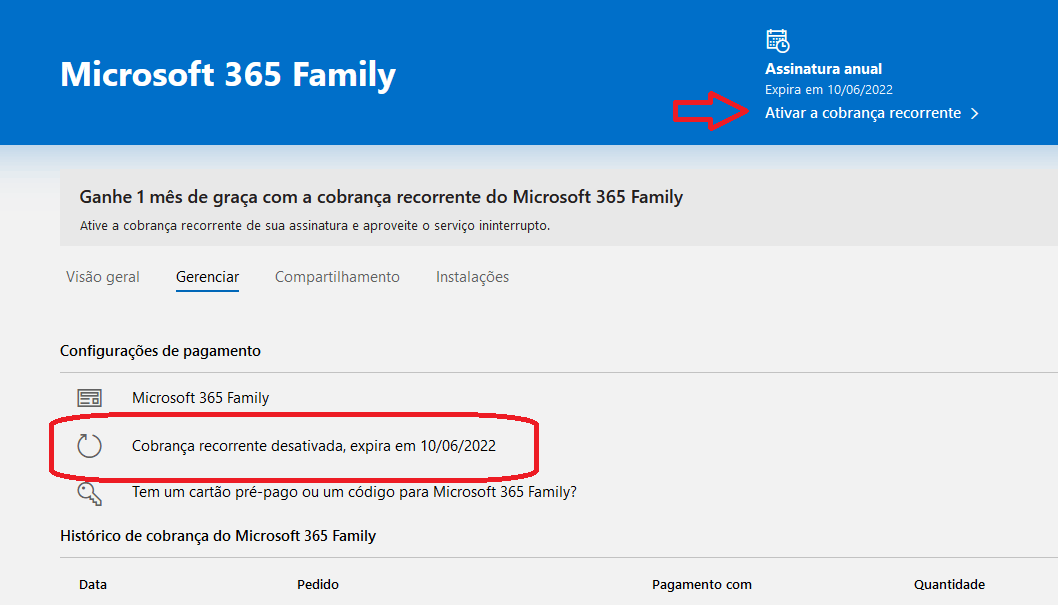Click 'Cobrança recorrente desativada, expira em 10/06/2022'
The width and height of the screenshot is (1058, 605).
coord(314,446)
